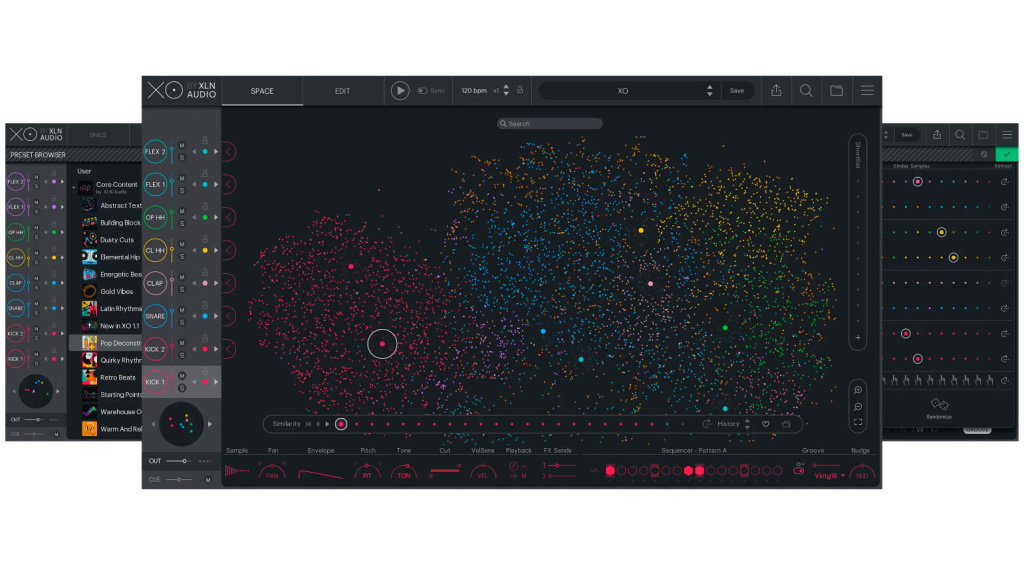Jump to first similar sample icon

(308, 424)
